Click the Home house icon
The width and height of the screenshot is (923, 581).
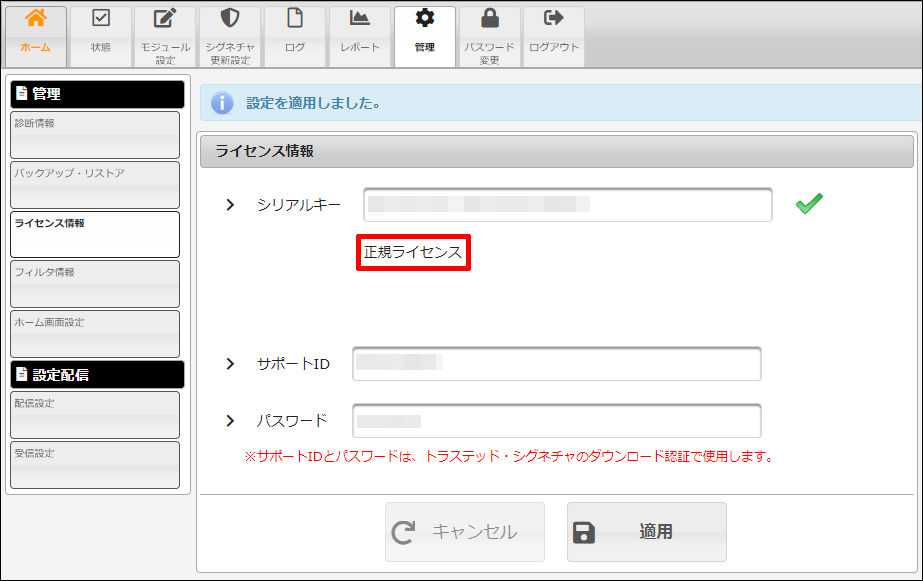[36, 18]
